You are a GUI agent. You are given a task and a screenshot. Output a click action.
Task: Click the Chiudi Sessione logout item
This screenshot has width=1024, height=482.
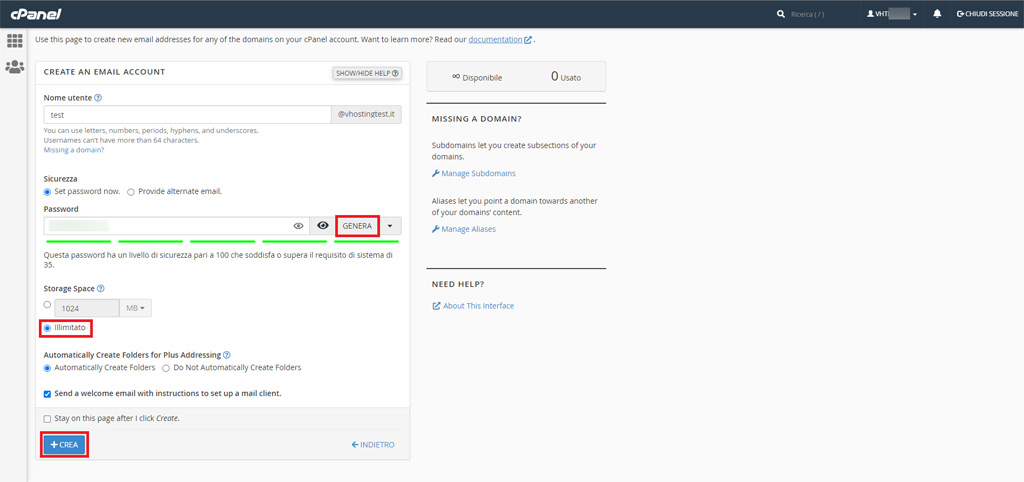click(x=986, y=14)
